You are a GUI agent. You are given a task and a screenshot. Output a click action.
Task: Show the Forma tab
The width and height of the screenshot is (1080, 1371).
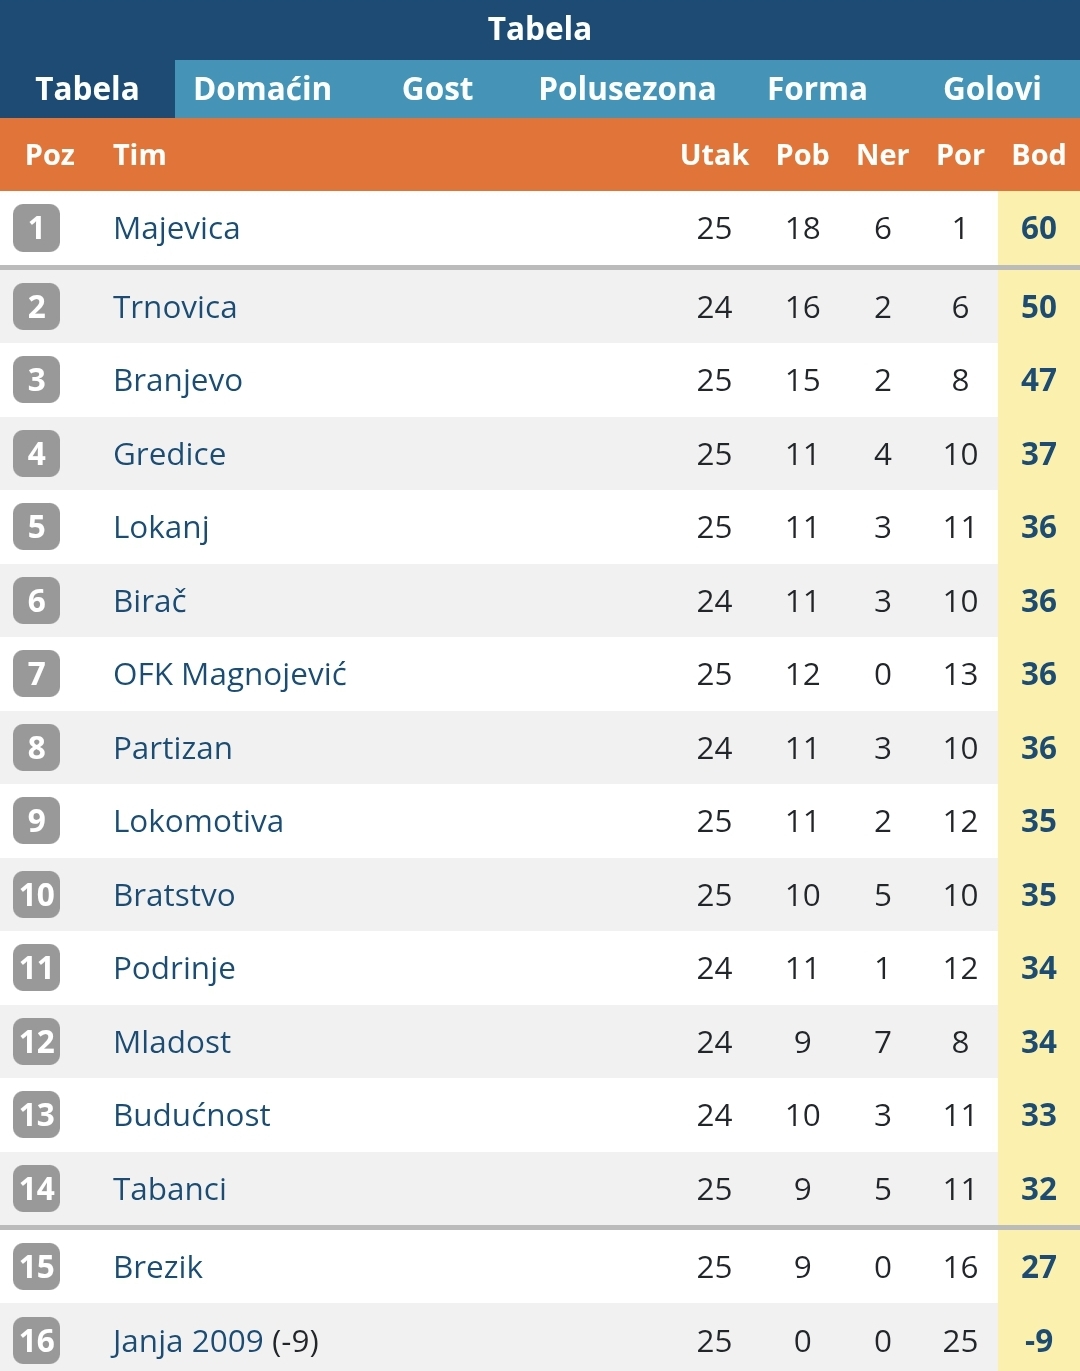coord(817,89)
